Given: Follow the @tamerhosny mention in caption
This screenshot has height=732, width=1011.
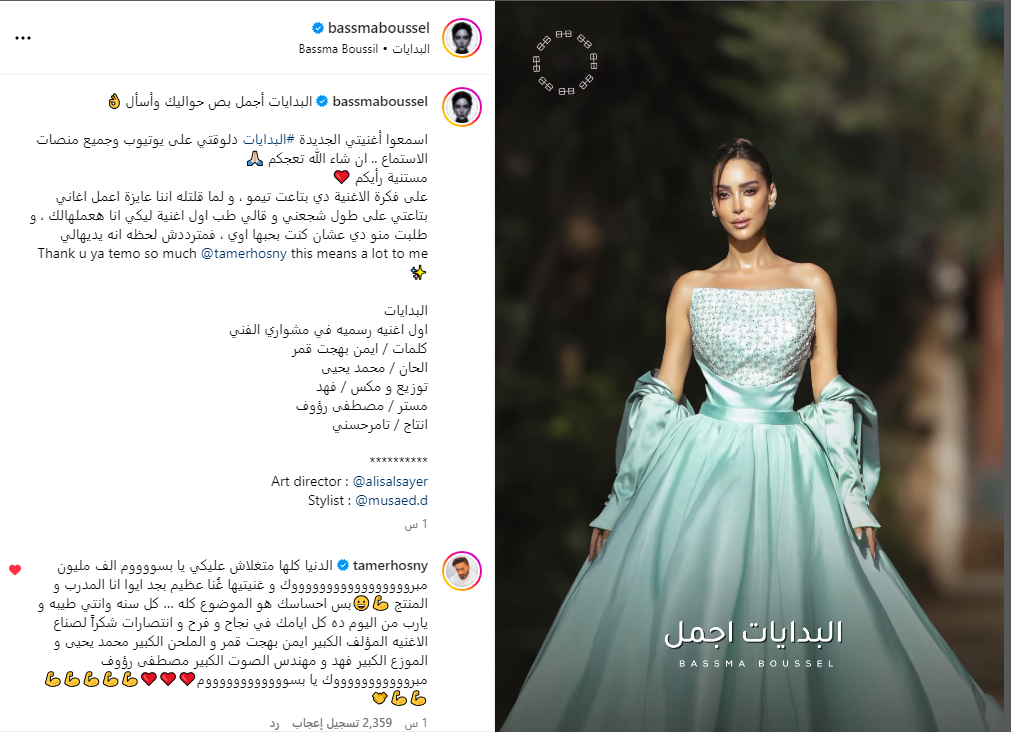Looking at the screenshot, I should [x=244, y=253].
